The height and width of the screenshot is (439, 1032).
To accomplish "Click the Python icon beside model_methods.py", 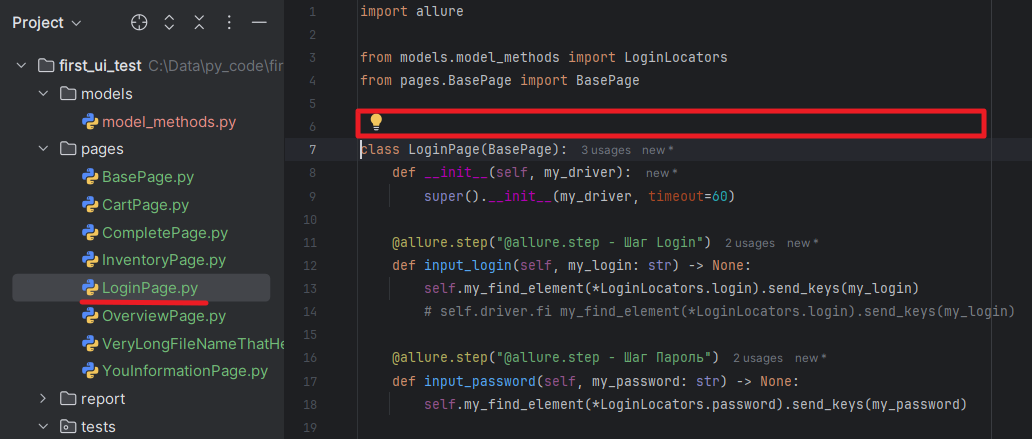I will pos(90,122).
